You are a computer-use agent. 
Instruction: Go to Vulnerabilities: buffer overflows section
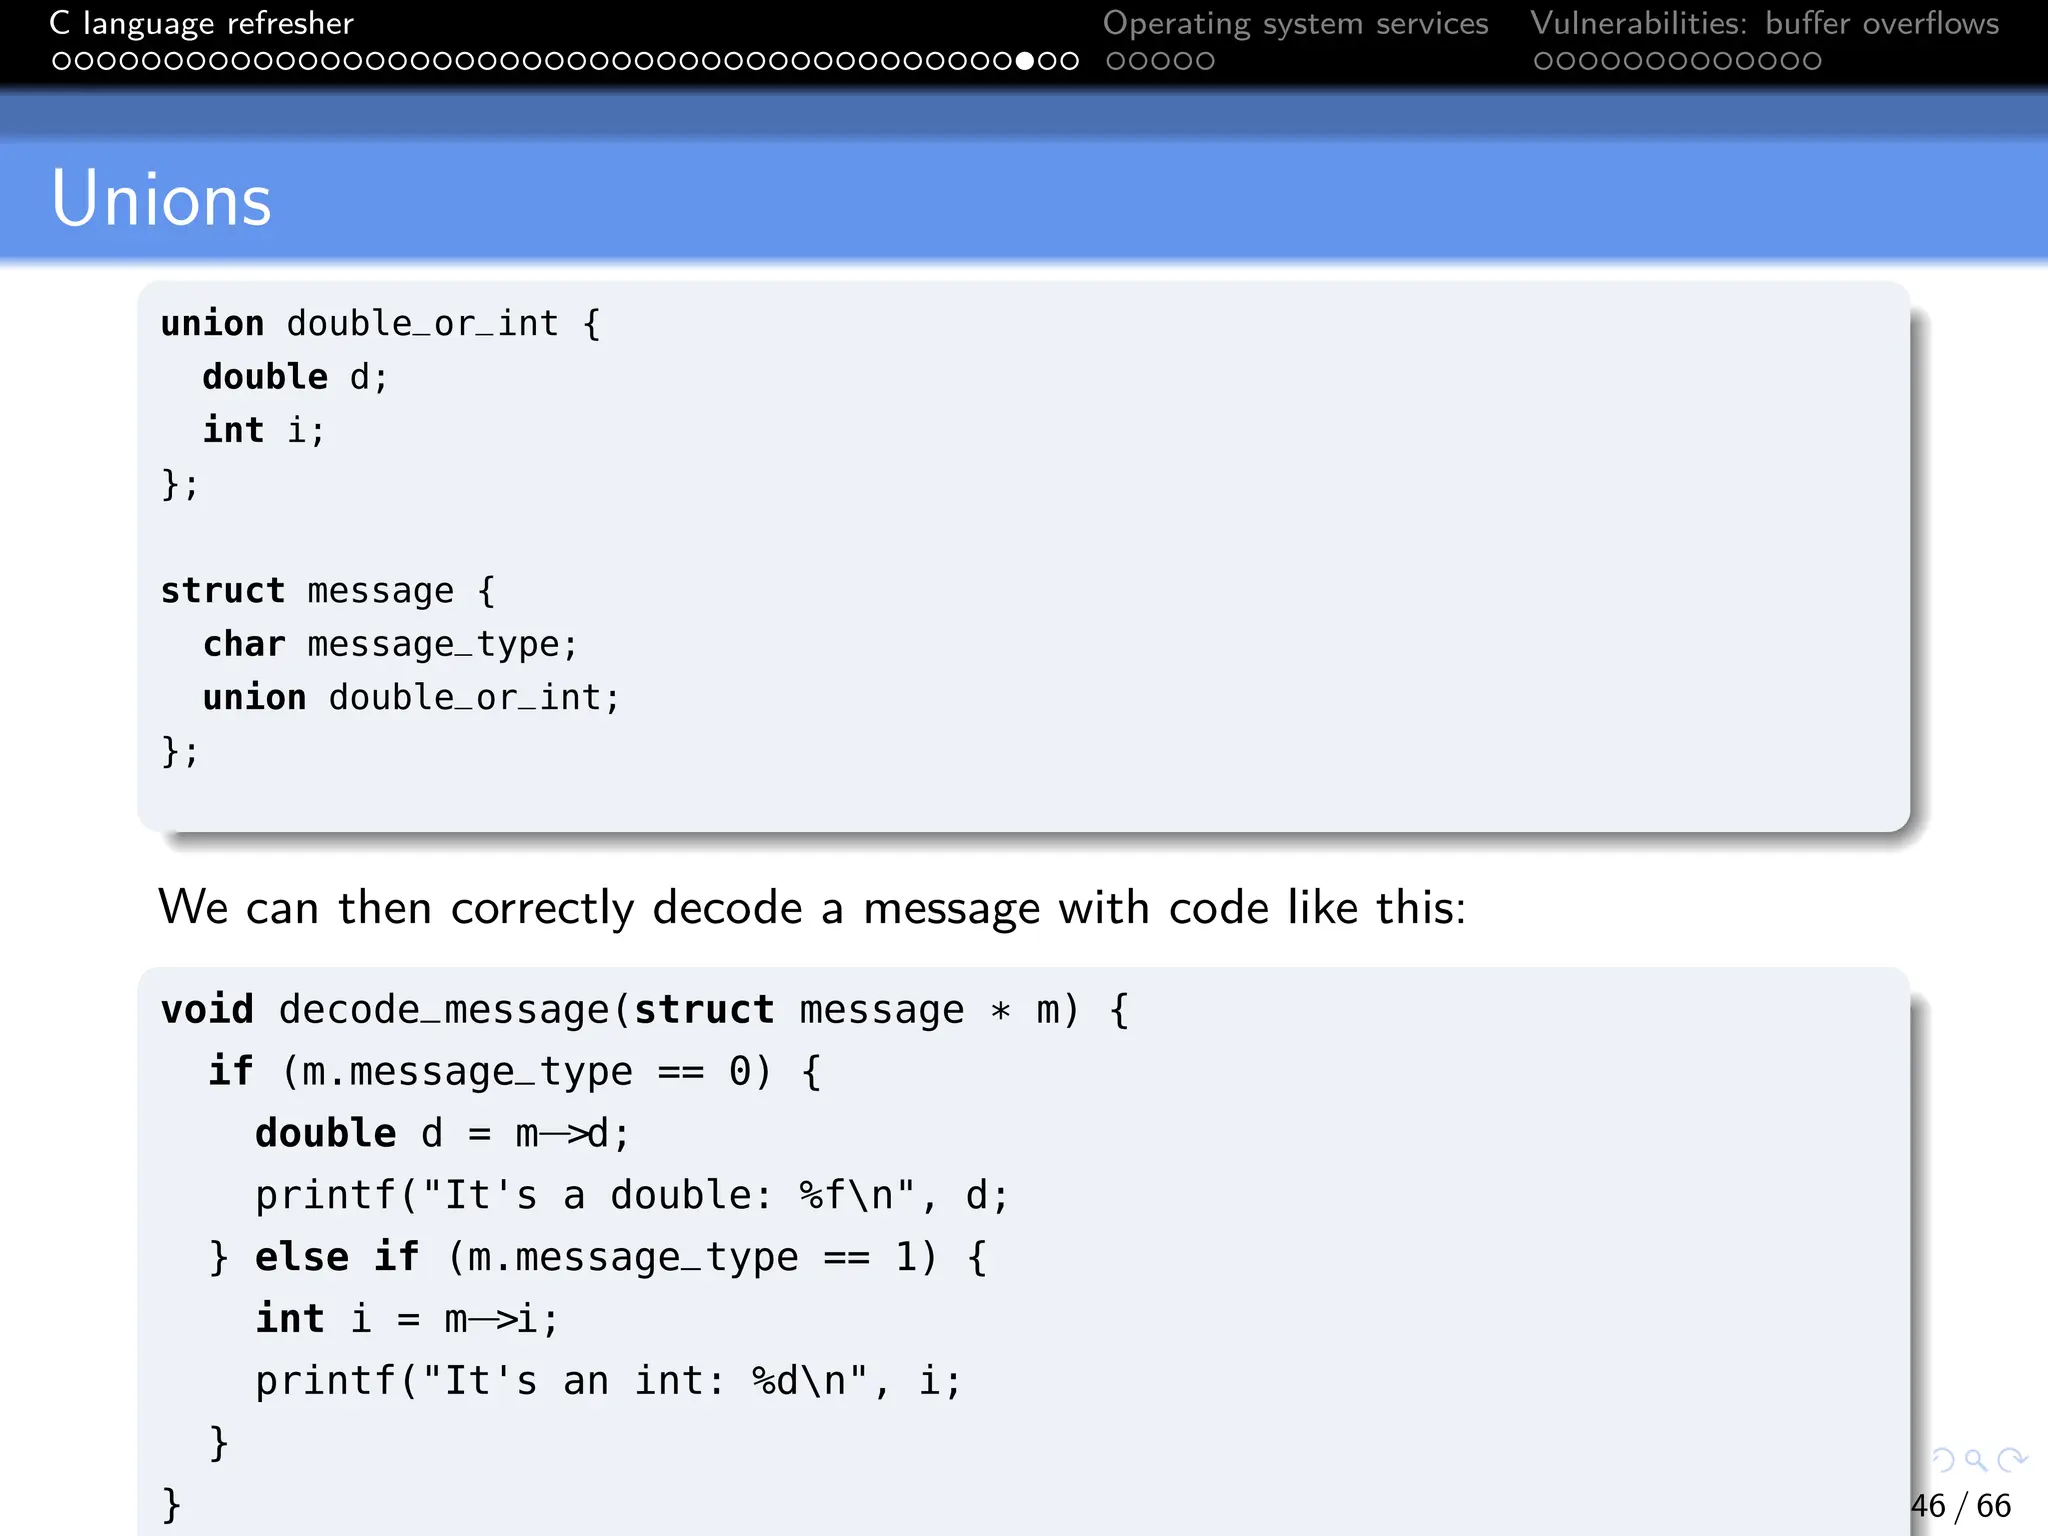1764,23
